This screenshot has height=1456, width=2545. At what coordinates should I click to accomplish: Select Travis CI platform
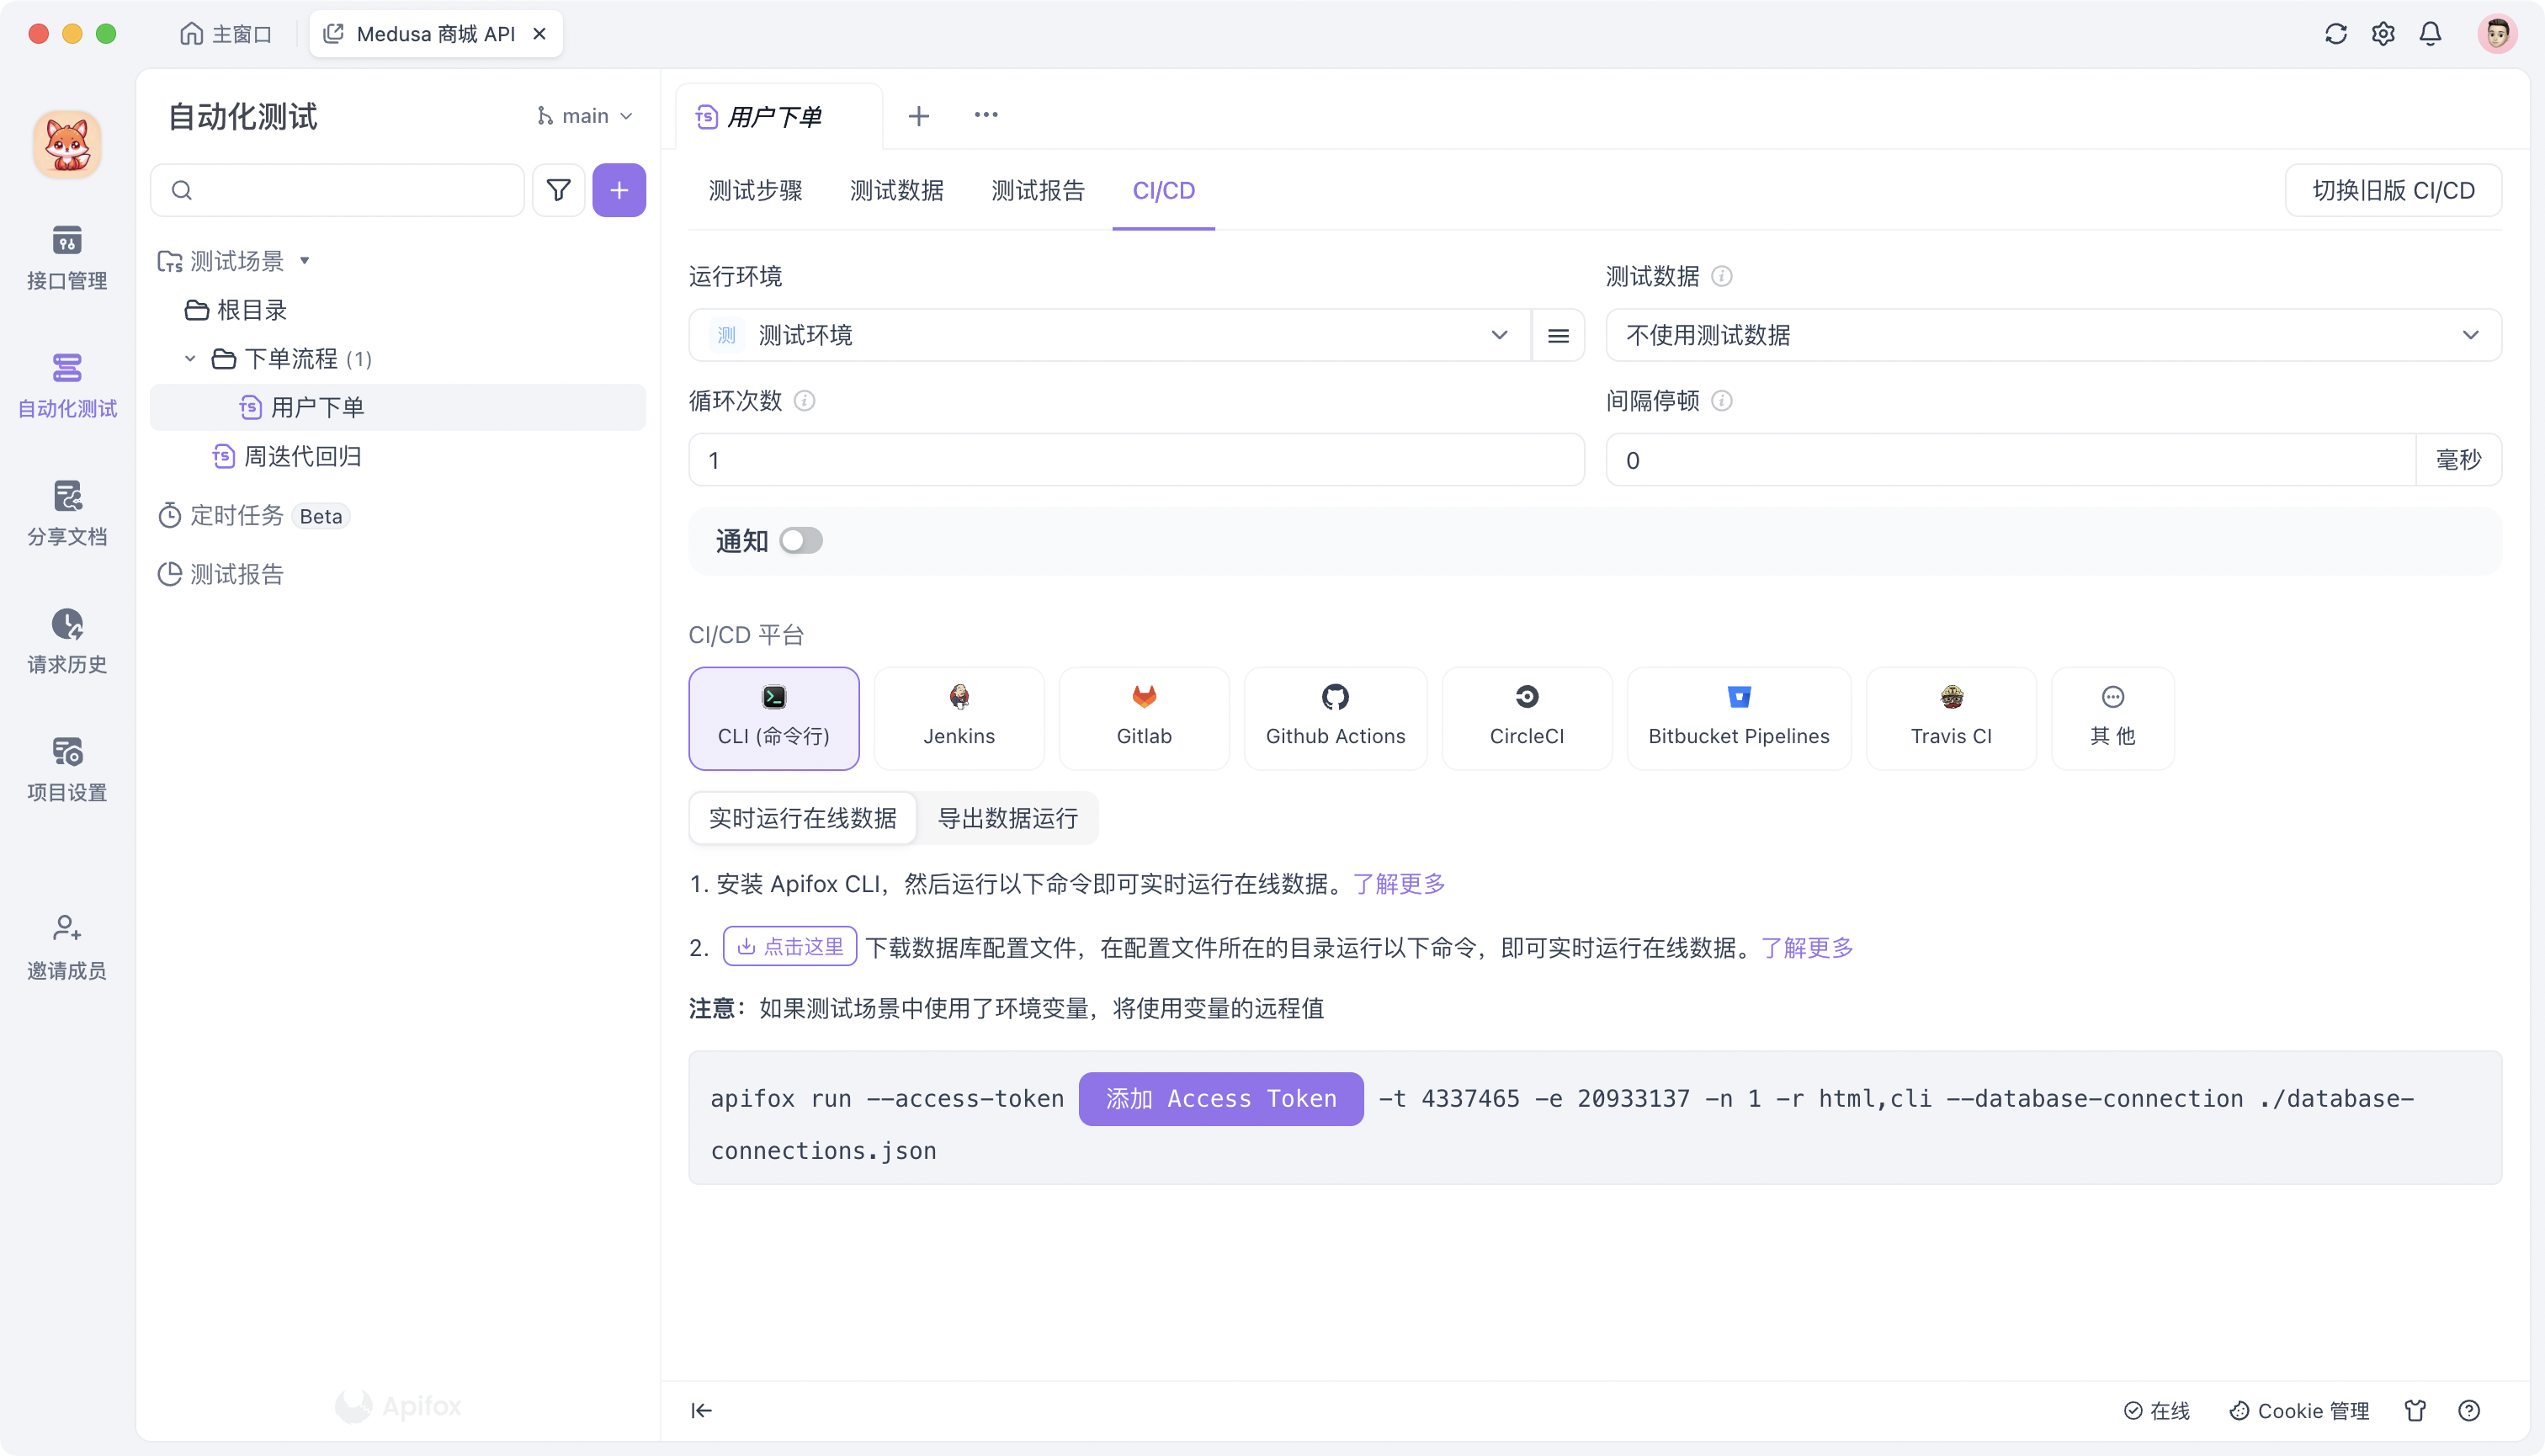1950,718
